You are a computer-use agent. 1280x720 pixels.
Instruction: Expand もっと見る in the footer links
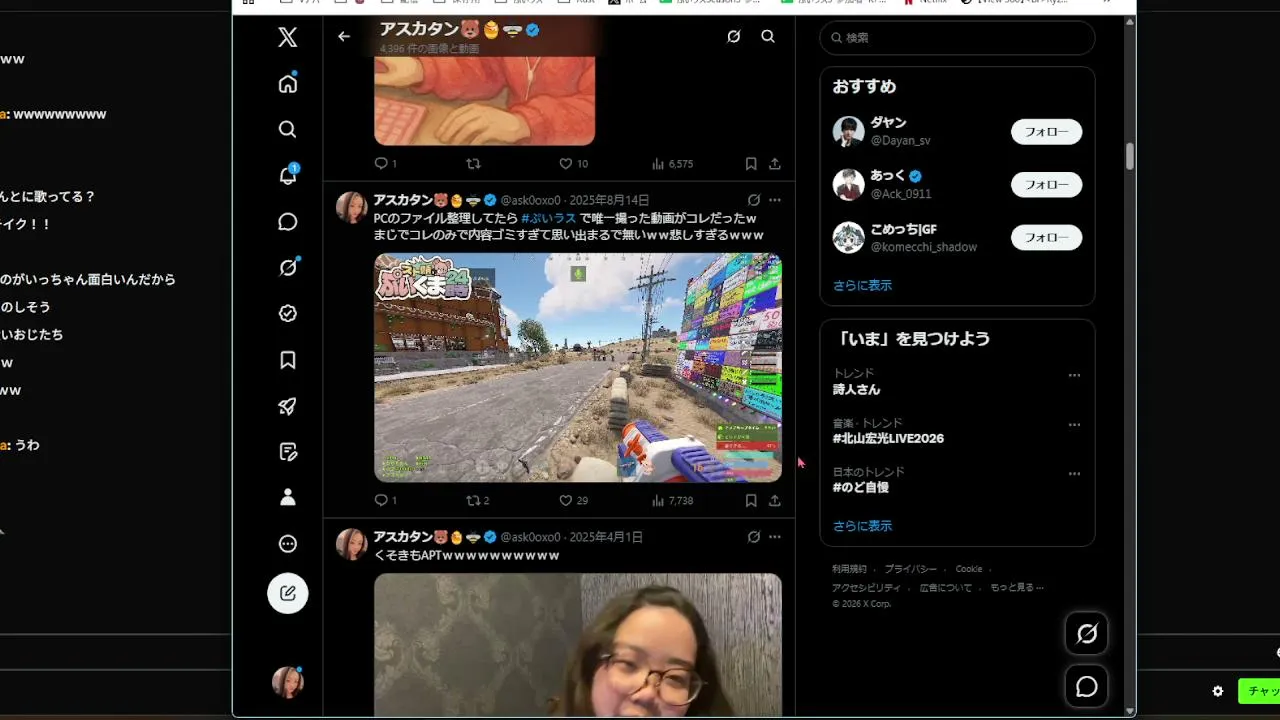coord(1016,588)
